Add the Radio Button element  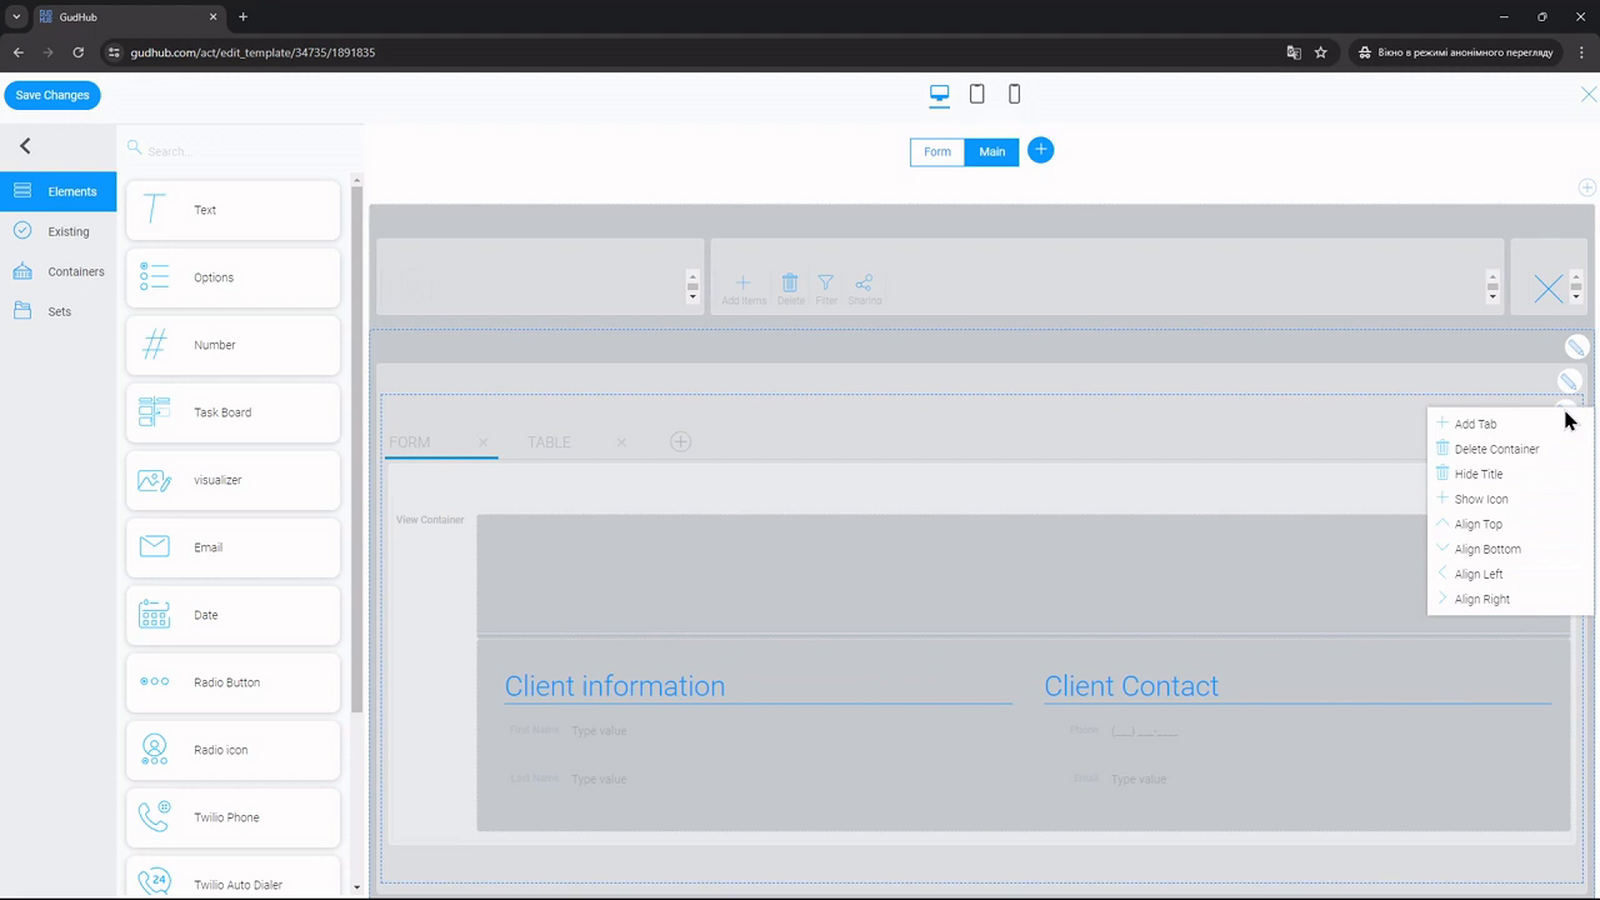233,682
